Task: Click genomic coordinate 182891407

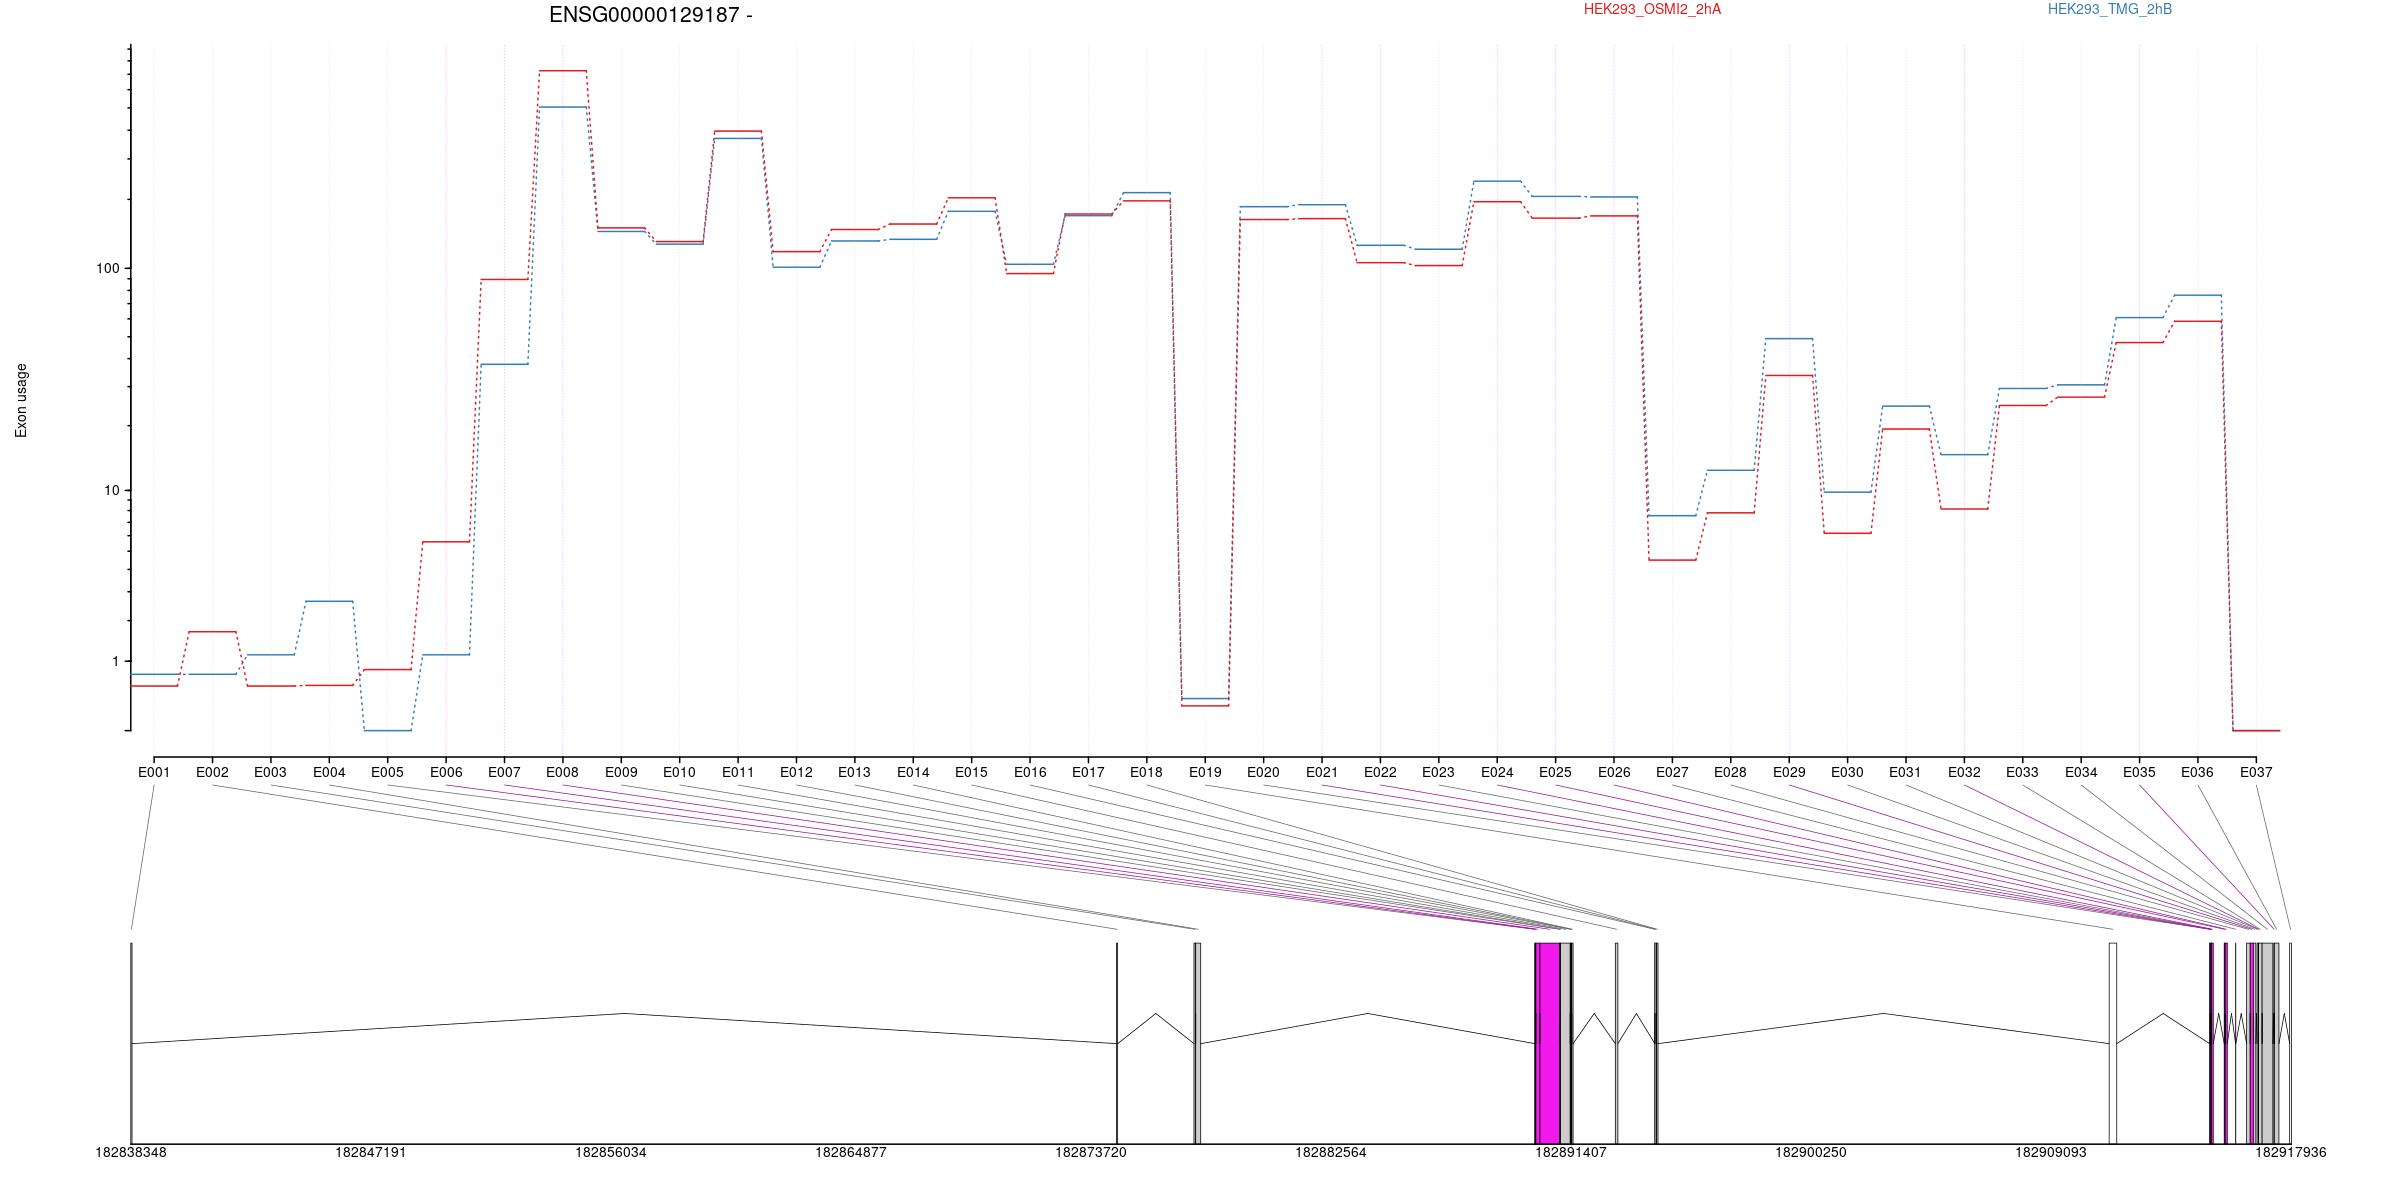Action: pyautogui.click(x=1571, y=1153)
